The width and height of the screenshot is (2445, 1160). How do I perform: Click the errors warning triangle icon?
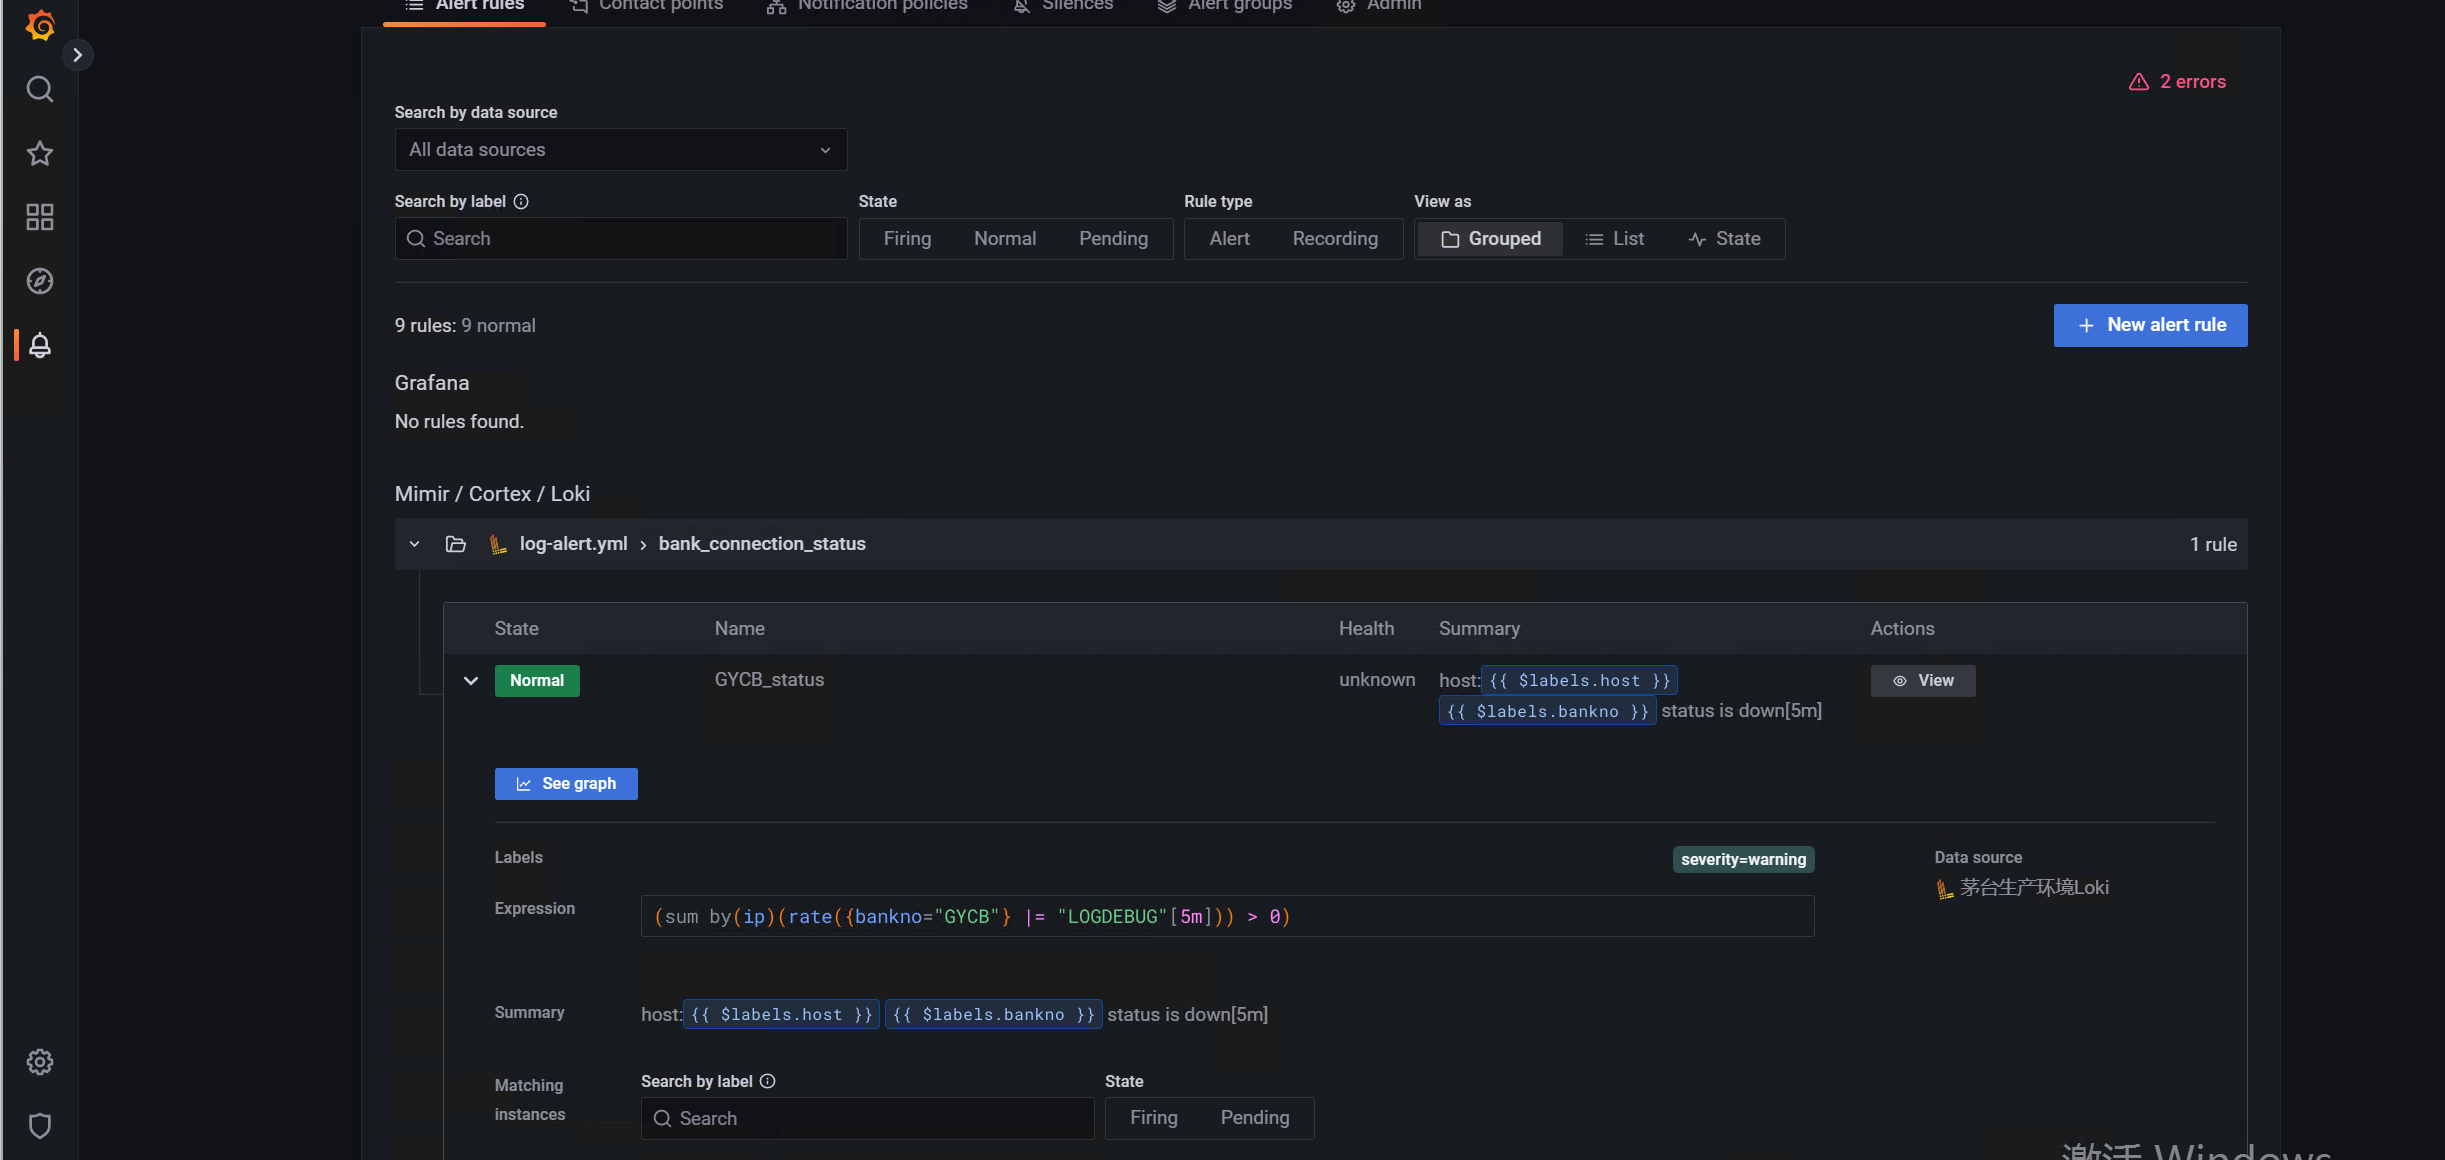[2139, 82]
